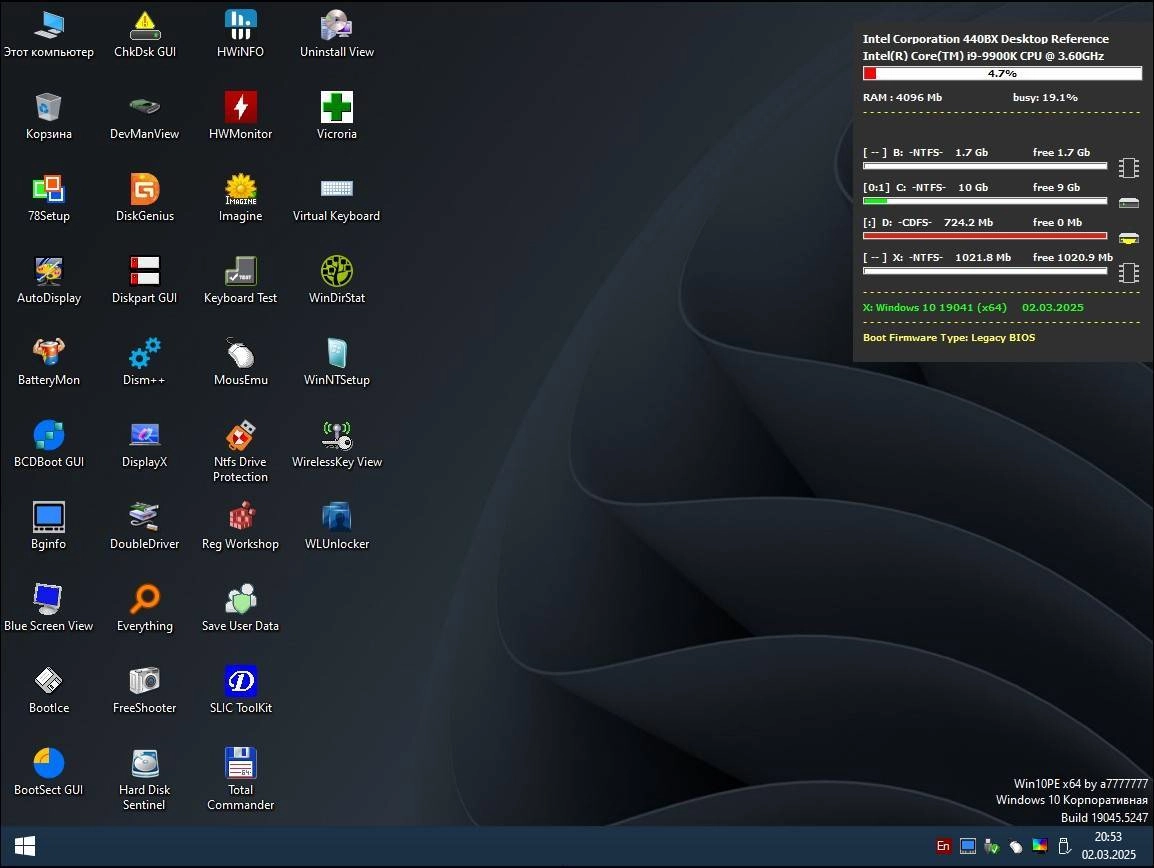Launch BootIce desktop icon
Image resolution: width=1154 pixels, height=868 pixels.
(x=49, y=690)
